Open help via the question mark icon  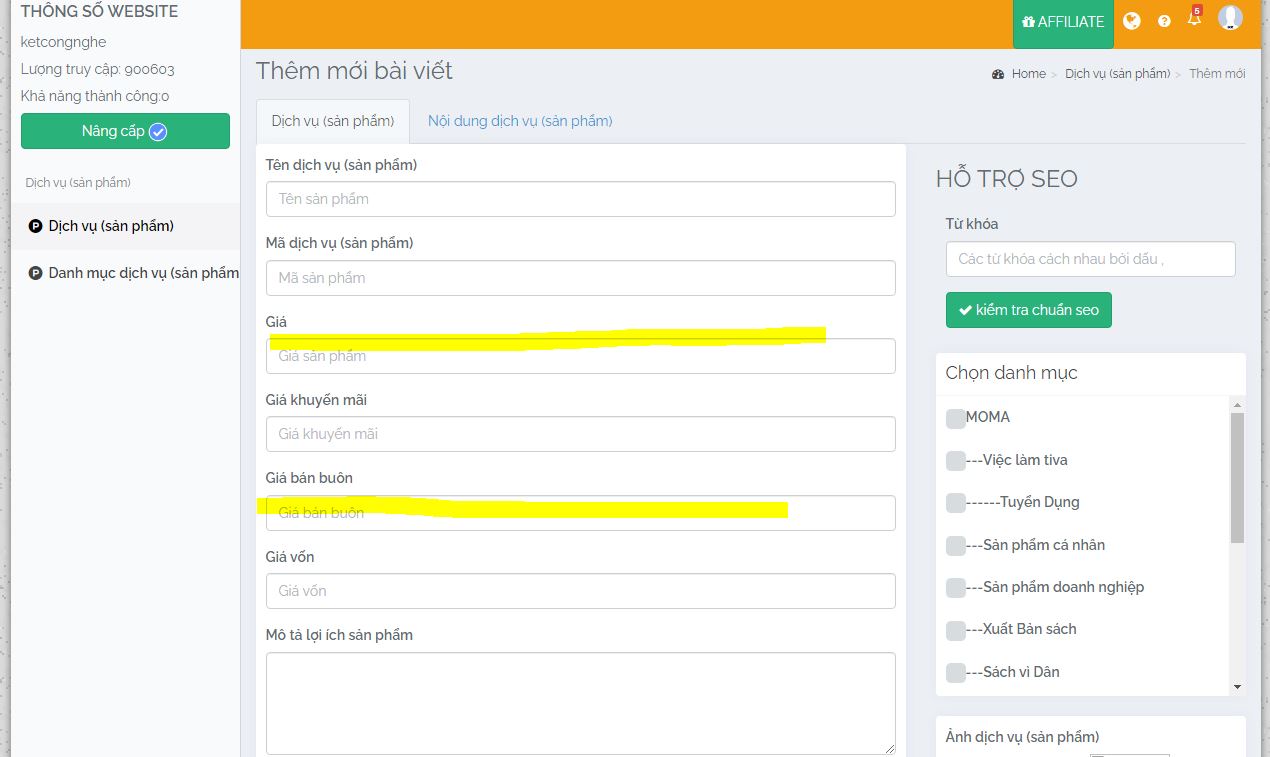pos(1164,21)
